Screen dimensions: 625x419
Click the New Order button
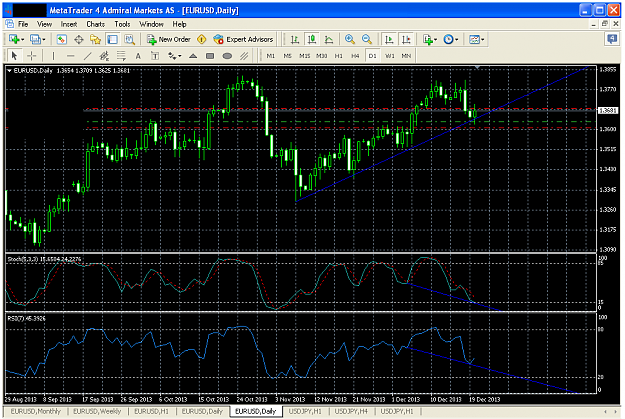click(x=169, y=39)
